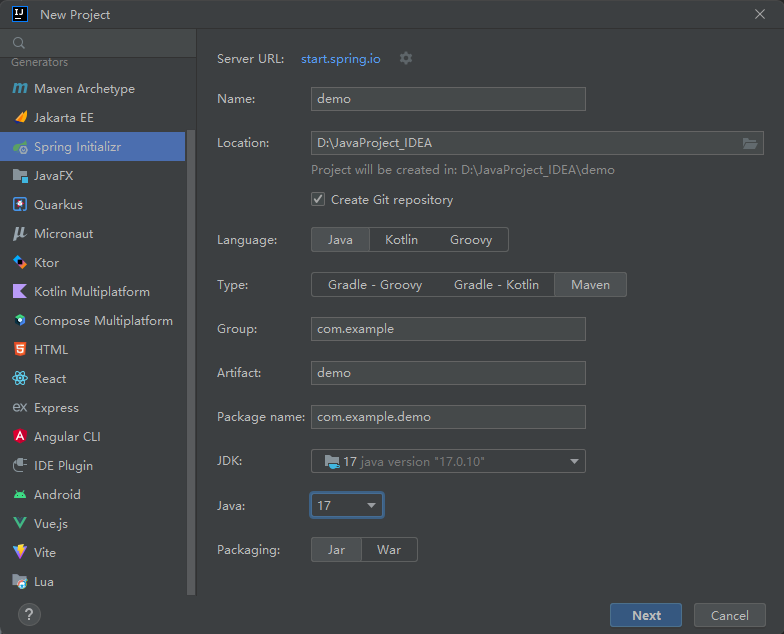Select Micronaut generator

click(x=93, y=234)
